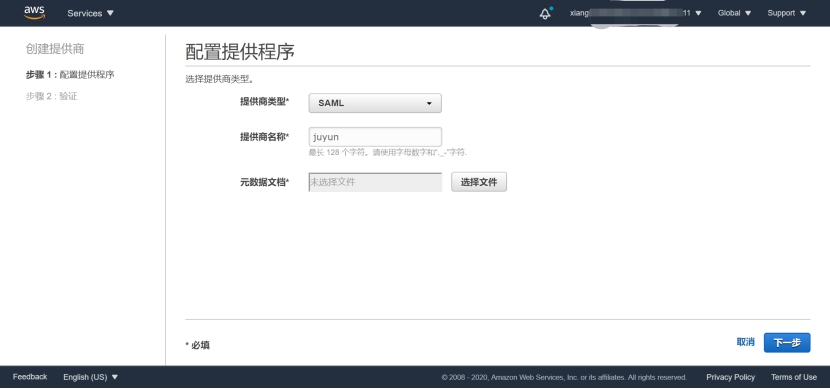830x389 pixels.
Task: Click the 配置提供程序 page heading
Action: click(240, 52)
